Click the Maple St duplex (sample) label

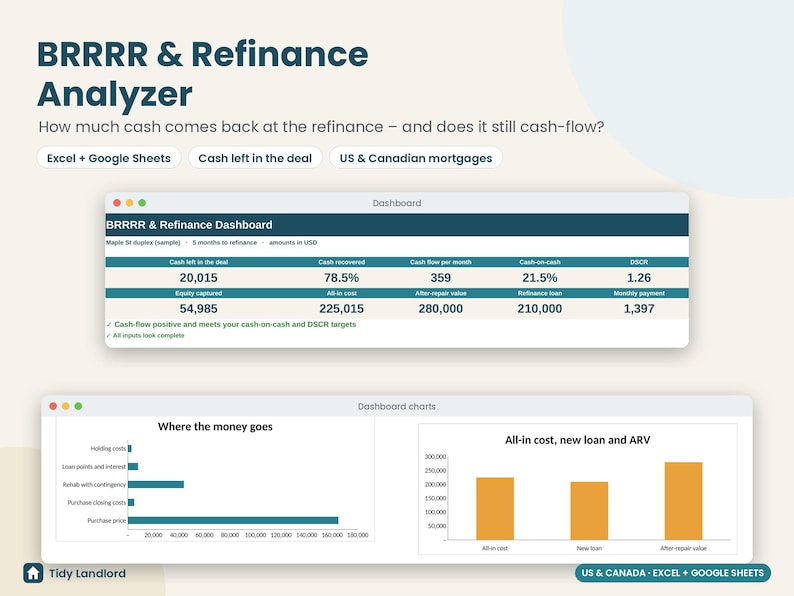143,243
